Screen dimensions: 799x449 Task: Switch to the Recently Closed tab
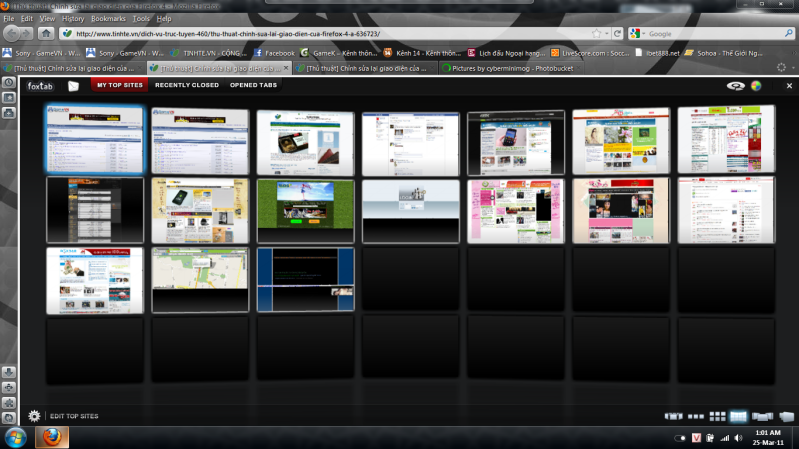pyautogui.click(x=186, y=86)
